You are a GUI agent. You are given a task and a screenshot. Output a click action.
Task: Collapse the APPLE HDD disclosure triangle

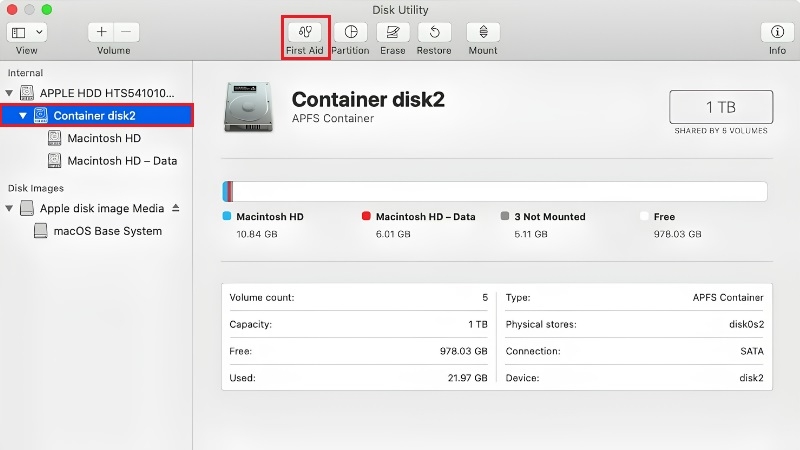click(9, 93)
